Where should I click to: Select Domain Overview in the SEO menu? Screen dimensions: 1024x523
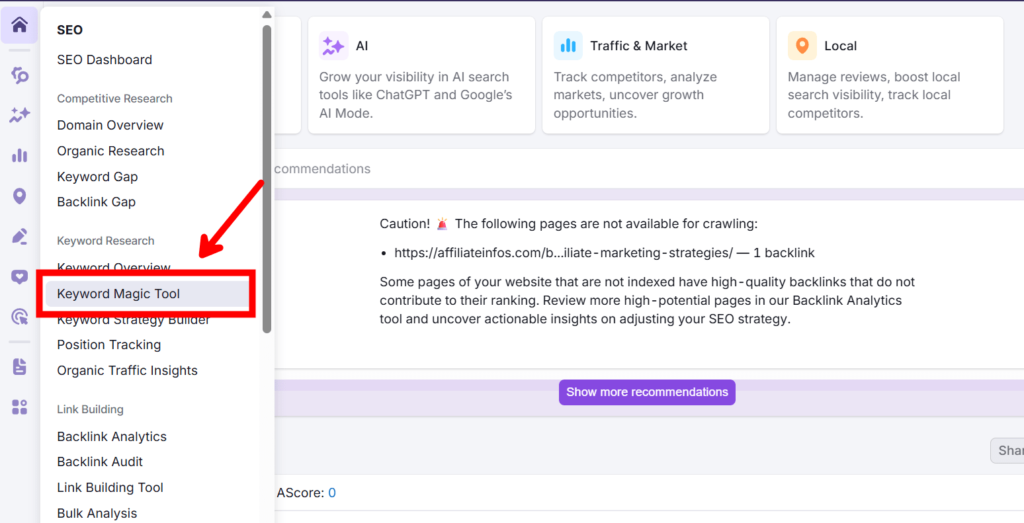(110, 125)
